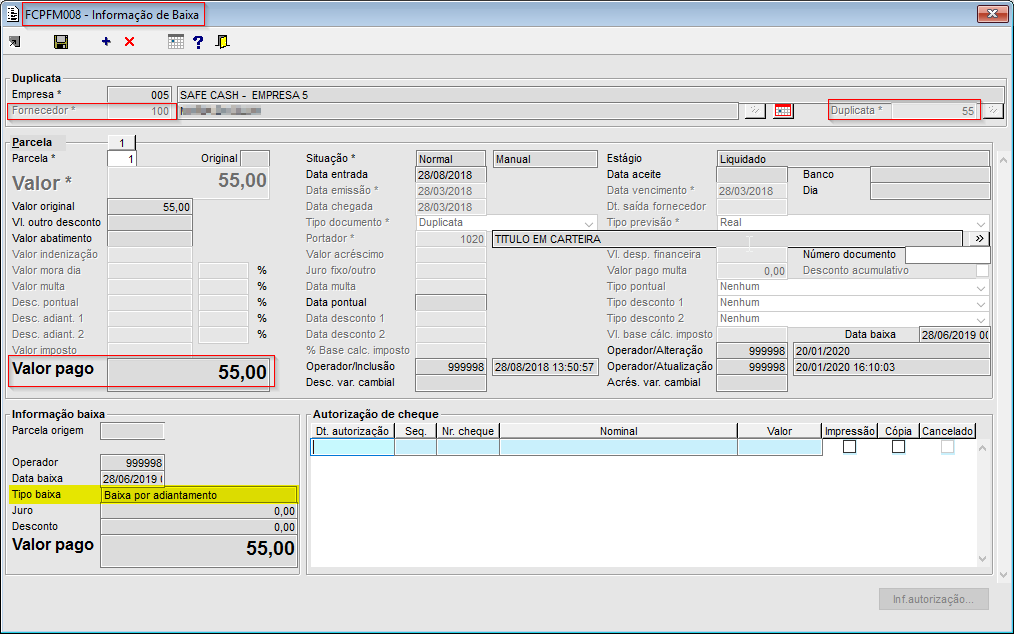Delete record with the red X icon
This screenshot has height=634, width=1014.
coord(129,41)
